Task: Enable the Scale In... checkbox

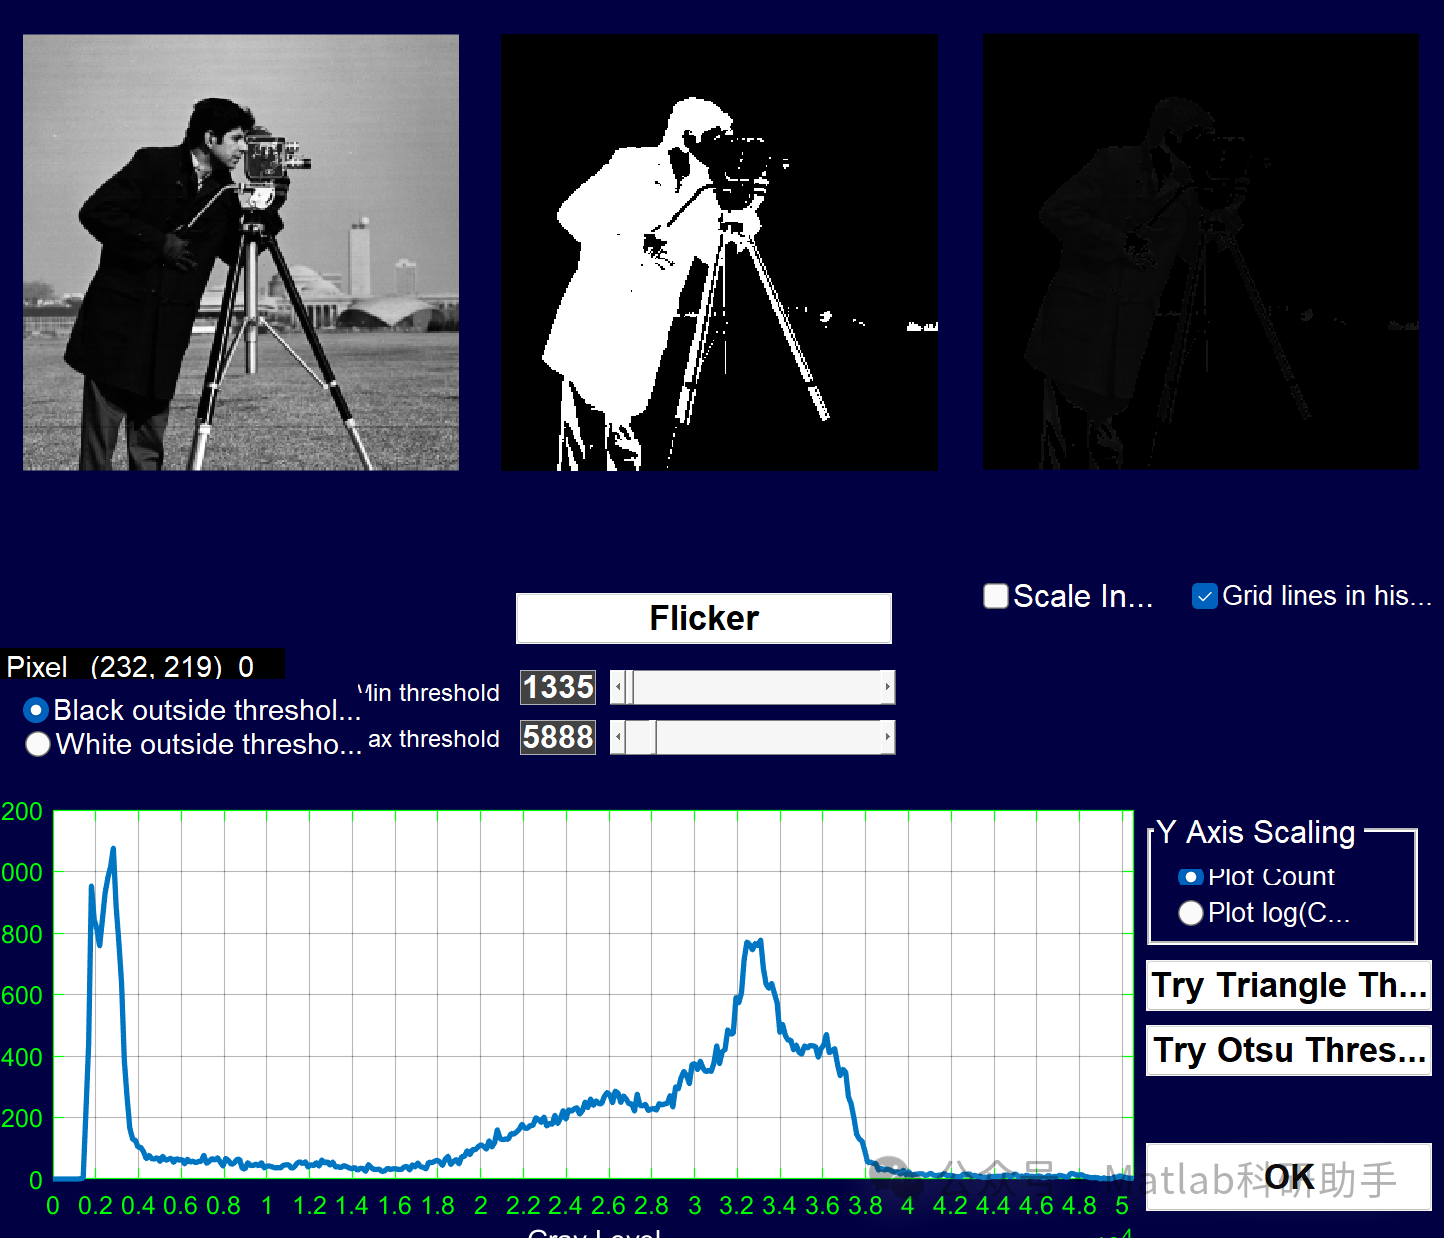Action: point(996,596)
